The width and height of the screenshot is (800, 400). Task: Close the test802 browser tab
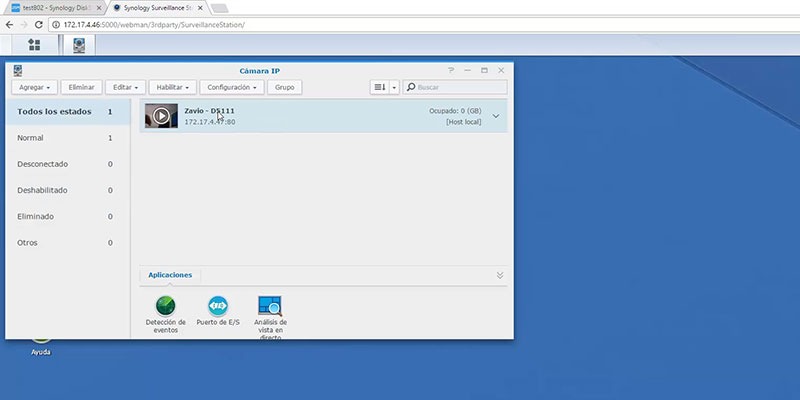click(x=99, y=8)
